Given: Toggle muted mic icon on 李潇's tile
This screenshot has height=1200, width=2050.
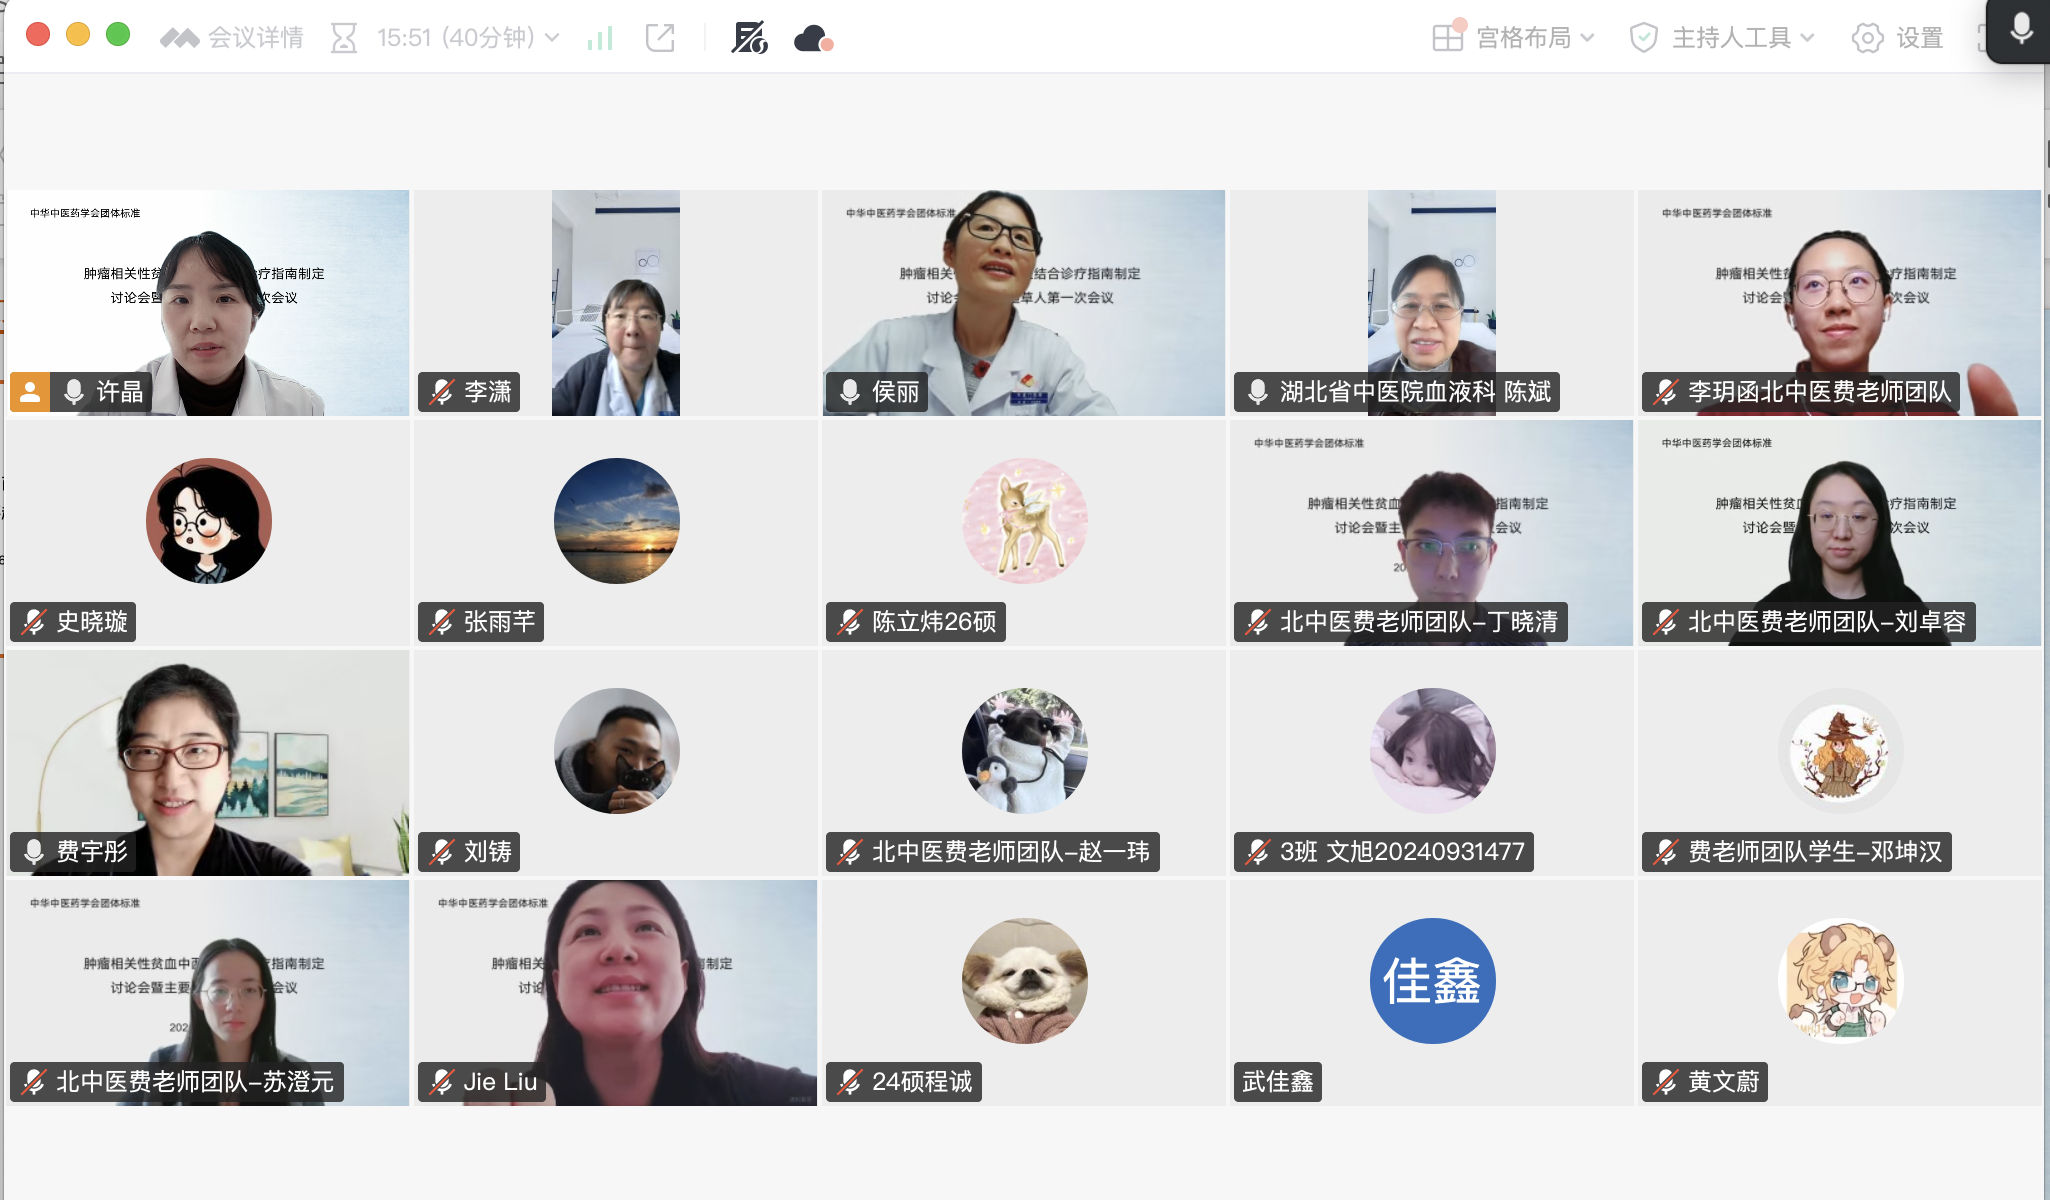Looking at the screenshot, I should [442, 392].
